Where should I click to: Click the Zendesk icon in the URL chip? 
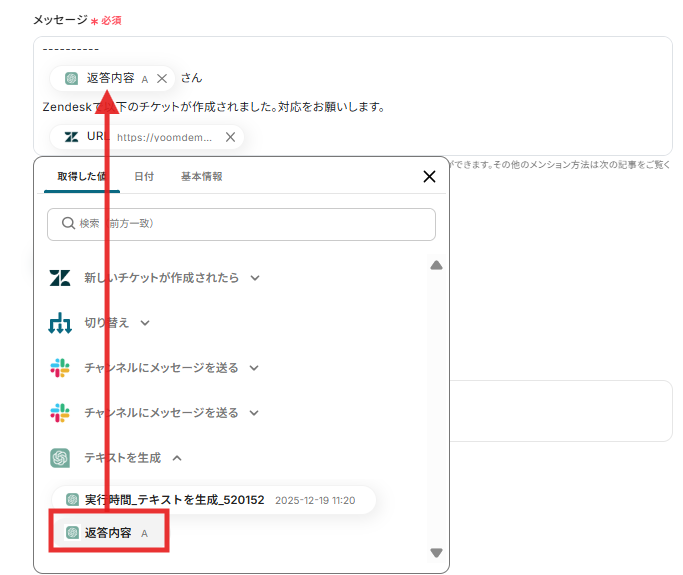pos(71,137)
